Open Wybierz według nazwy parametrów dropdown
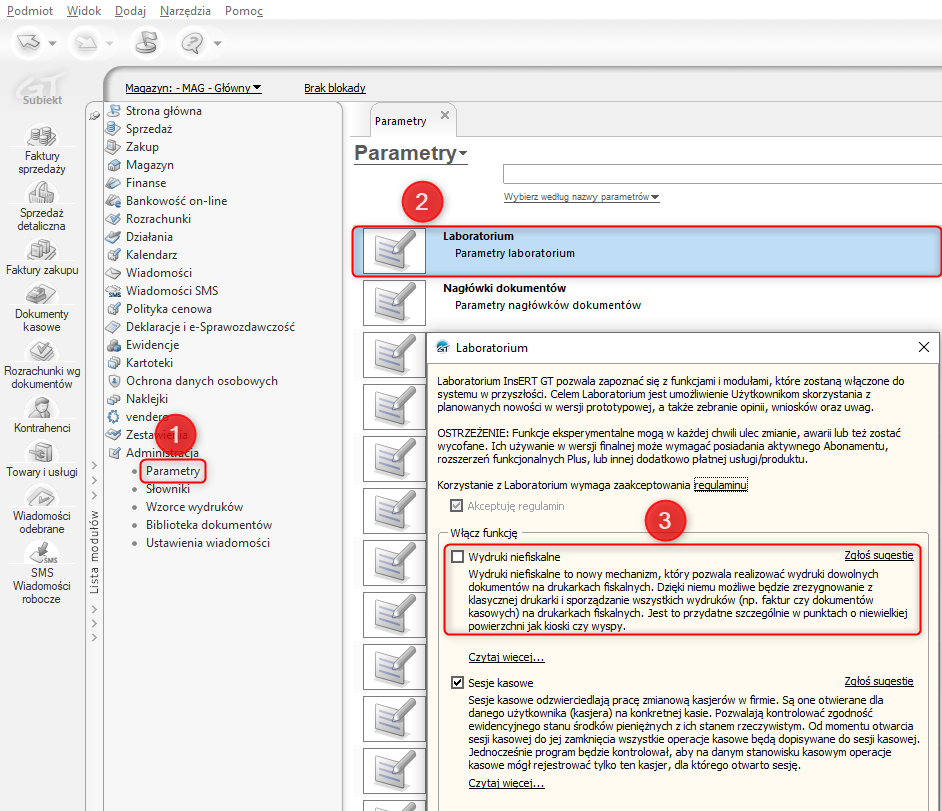Image resolution: width=942 pixels, height=811 pixels. 581,197
